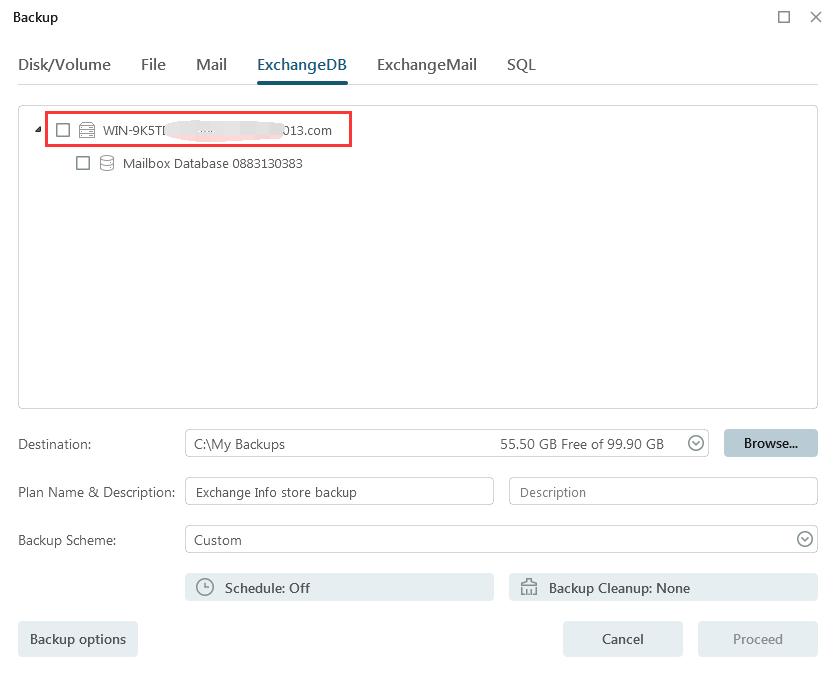Open the ExchangeMail tab
Screen dimensions: 836x676
426,65
